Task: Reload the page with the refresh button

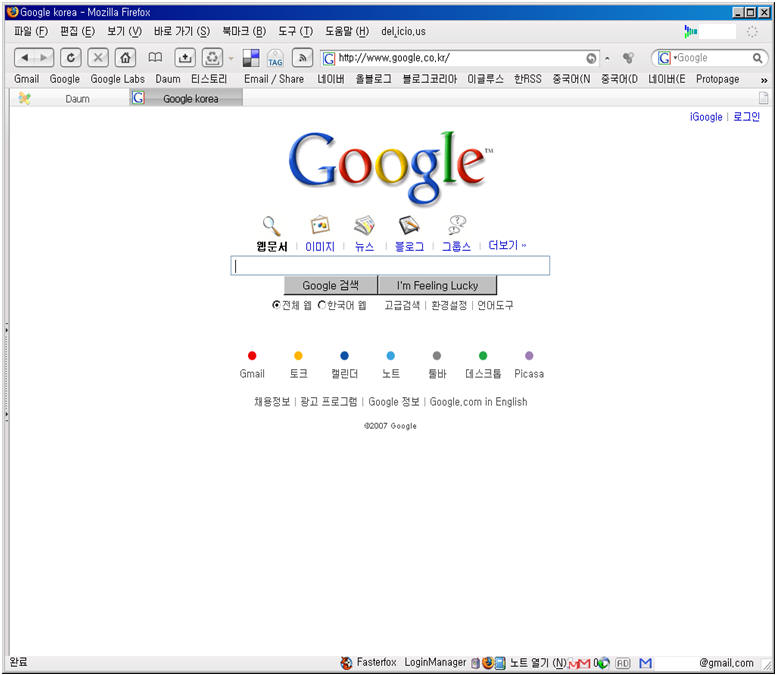Action: [71, 58]
